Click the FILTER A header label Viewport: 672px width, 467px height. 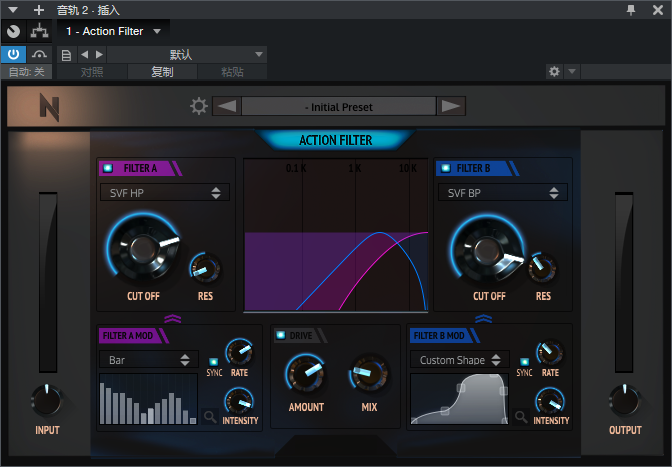click(140, 168)
